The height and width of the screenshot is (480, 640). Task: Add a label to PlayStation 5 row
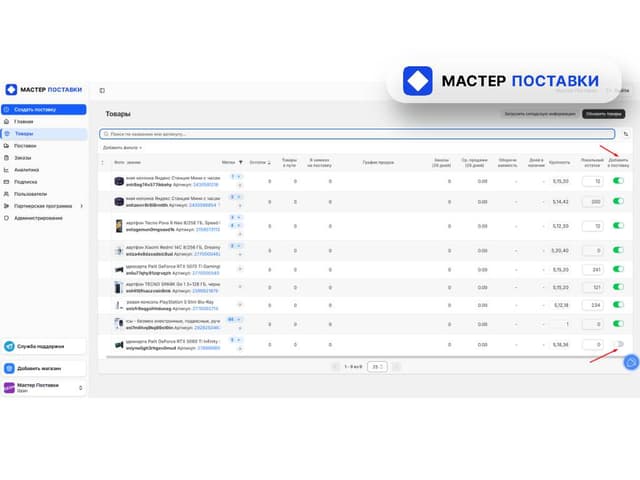click(240, 304)
